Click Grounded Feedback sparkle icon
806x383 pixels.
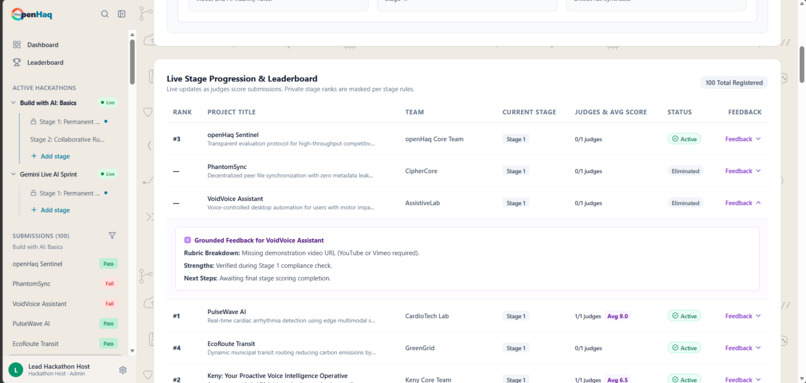pyautogui.click(x=188, y=240)
